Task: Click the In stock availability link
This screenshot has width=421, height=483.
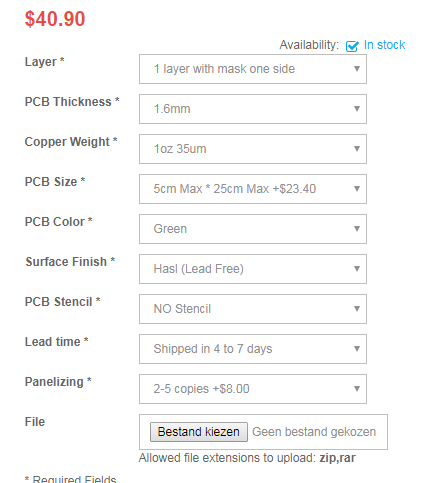Action: 384,45
